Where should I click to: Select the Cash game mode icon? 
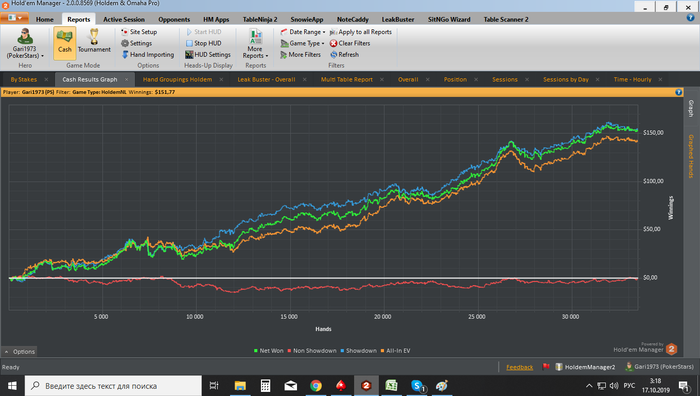click(65, 43)
